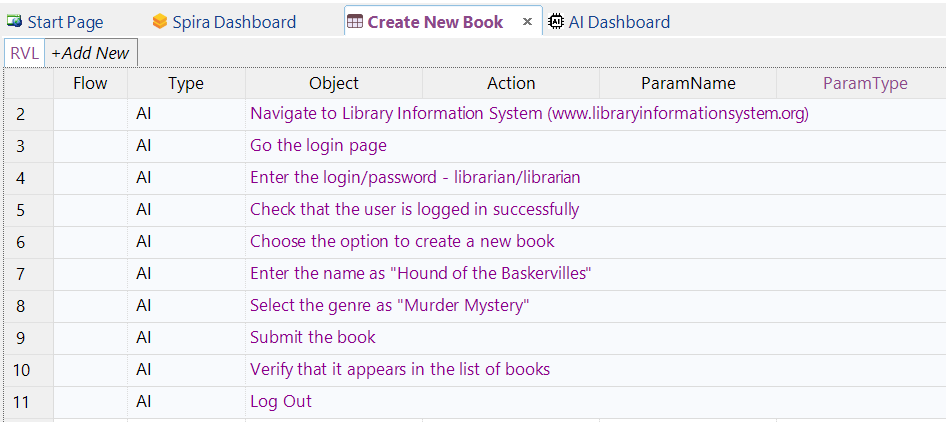Image resolution: width=946 pixels, height=422 pixels.
Task: Click the +Add New sheet button
Action: [91, 53]
